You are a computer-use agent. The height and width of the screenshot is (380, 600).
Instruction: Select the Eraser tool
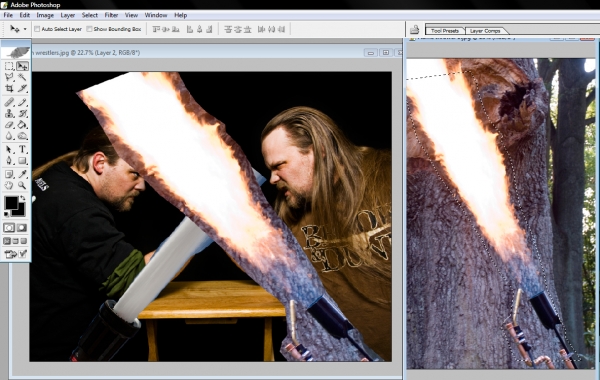(x=9, y=124)
